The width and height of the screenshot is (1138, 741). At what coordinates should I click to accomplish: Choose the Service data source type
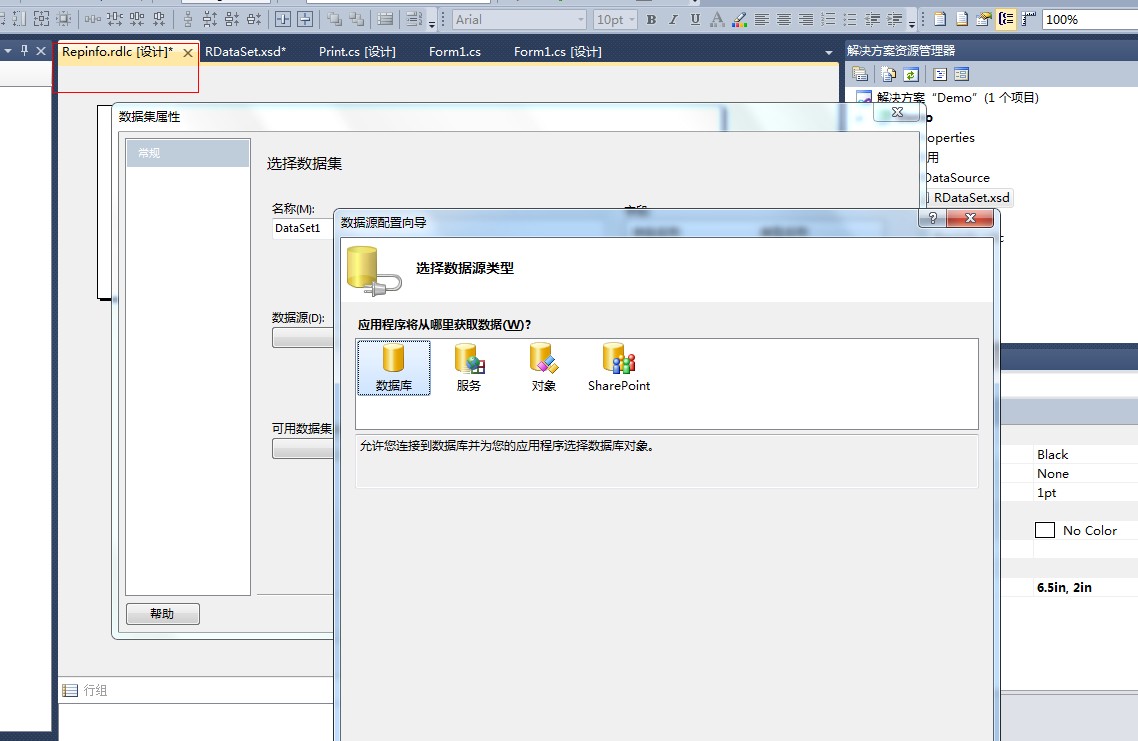[x=469, y=368]
